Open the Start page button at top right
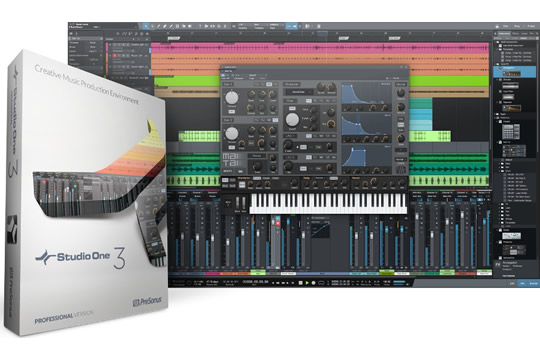 point(506,26)
